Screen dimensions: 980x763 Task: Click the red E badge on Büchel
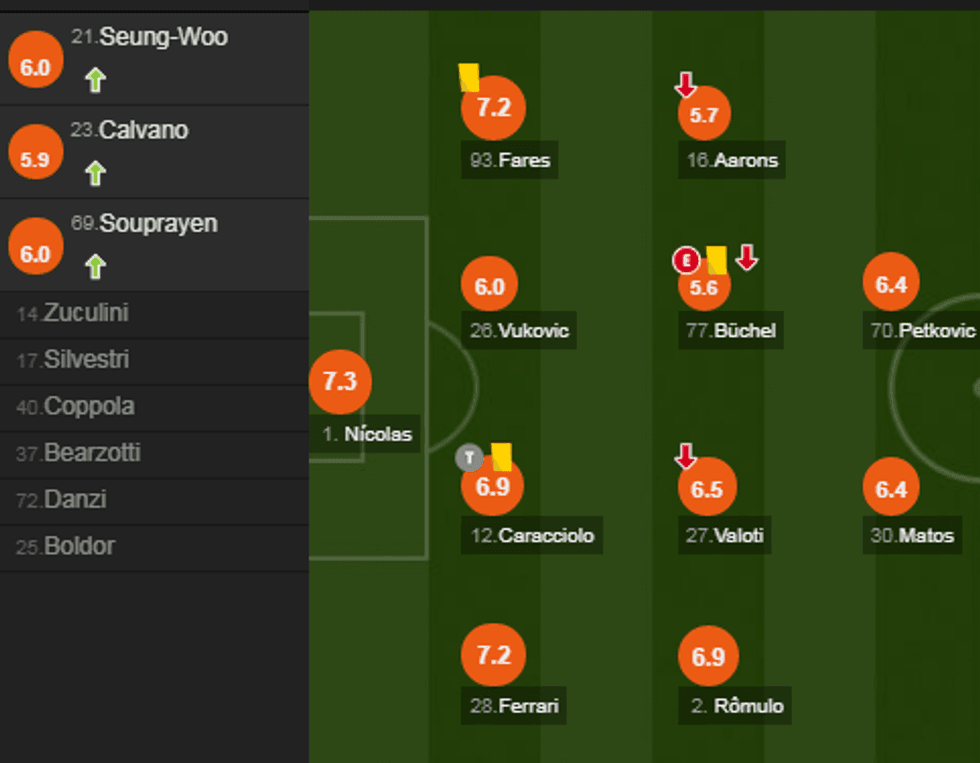[x=685, y=261]
